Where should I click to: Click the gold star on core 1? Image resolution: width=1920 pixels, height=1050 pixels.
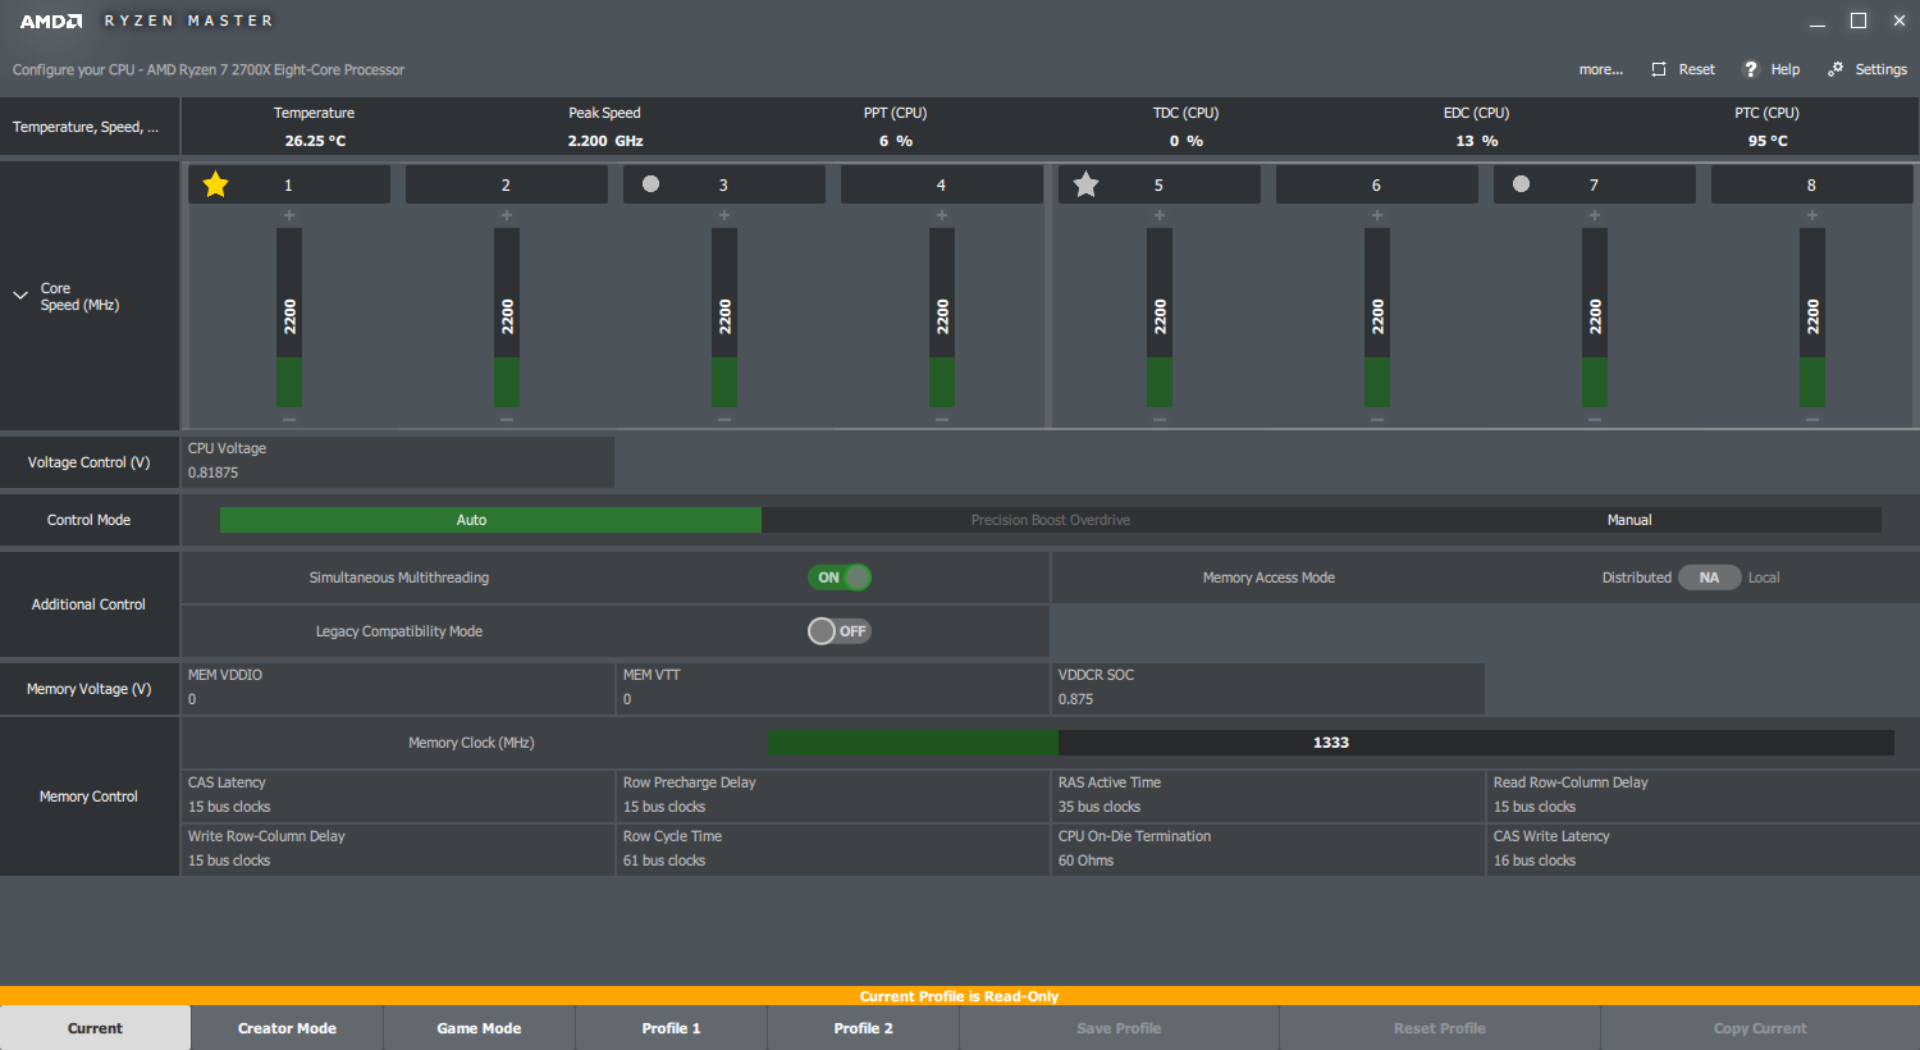216,185
